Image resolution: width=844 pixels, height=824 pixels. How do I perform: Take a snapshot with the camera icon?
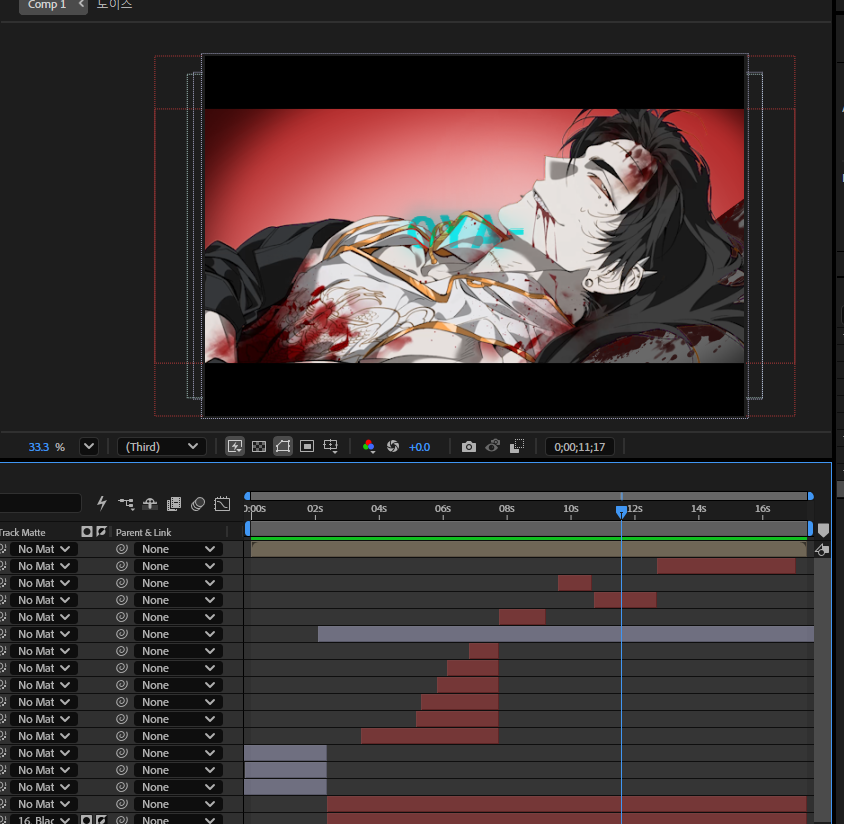pyautogui.click(x=469, y=447)
